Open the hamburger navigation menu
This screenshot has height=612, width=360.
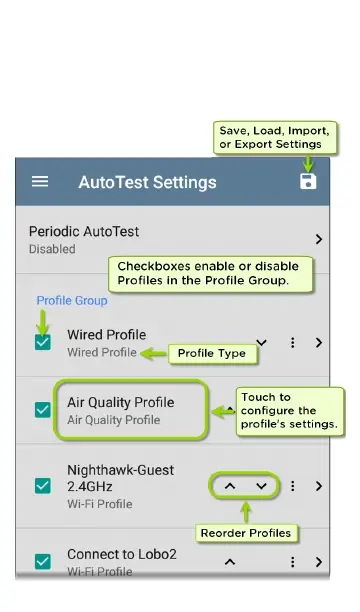click(40, 181)
